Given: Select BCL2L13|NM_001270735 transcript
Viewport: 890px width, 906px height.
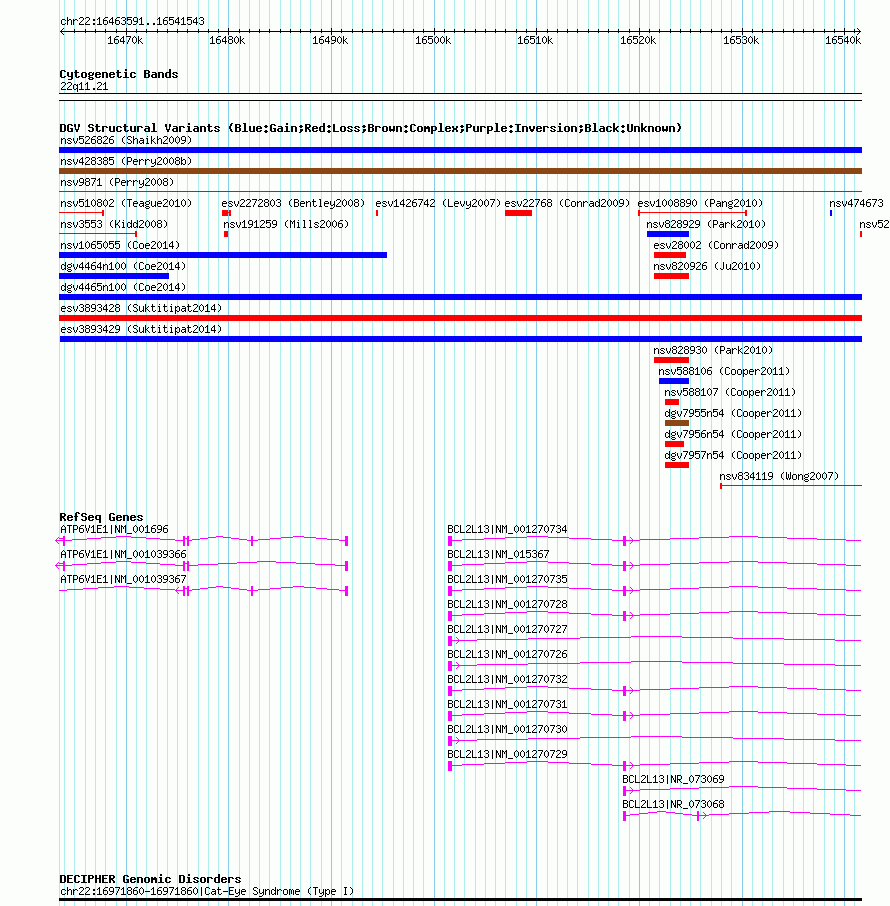Looking at the screenshot, I should click(507, 579).
